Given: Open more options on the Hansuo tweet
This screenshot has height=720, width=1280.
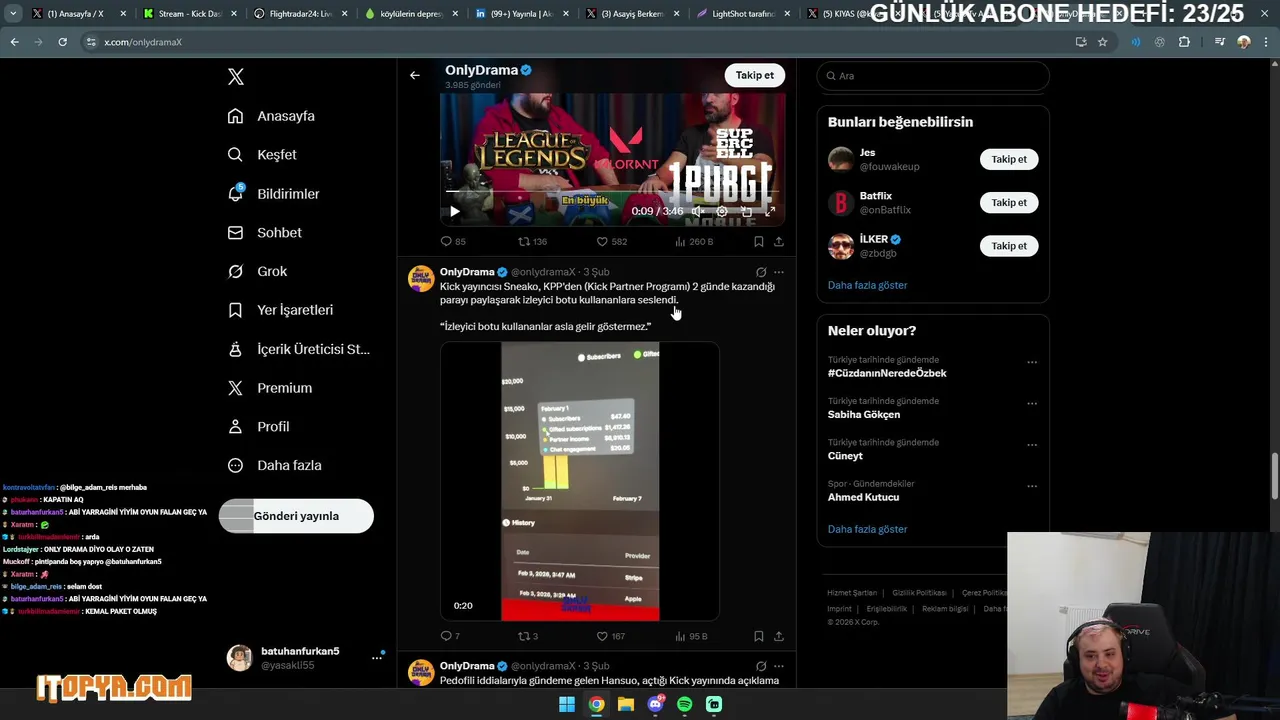Looking at the screenshot, I should click(x=779, y=666).
